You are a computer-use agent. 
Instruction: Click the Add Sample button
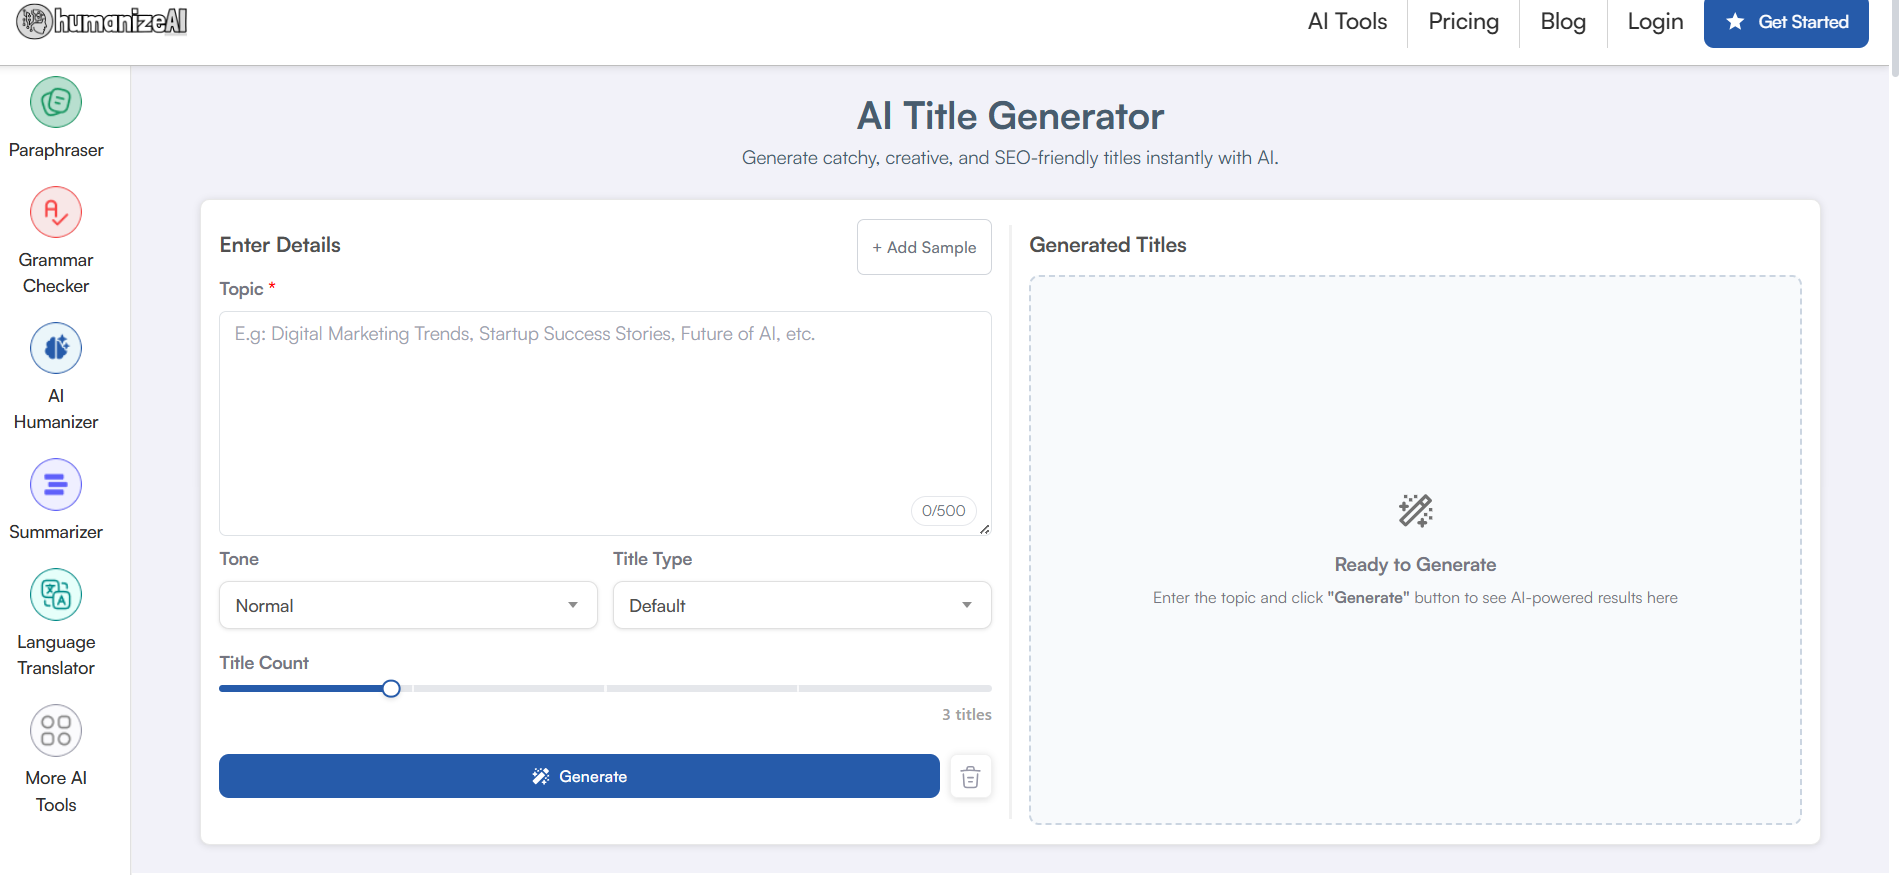click(924, 247)
